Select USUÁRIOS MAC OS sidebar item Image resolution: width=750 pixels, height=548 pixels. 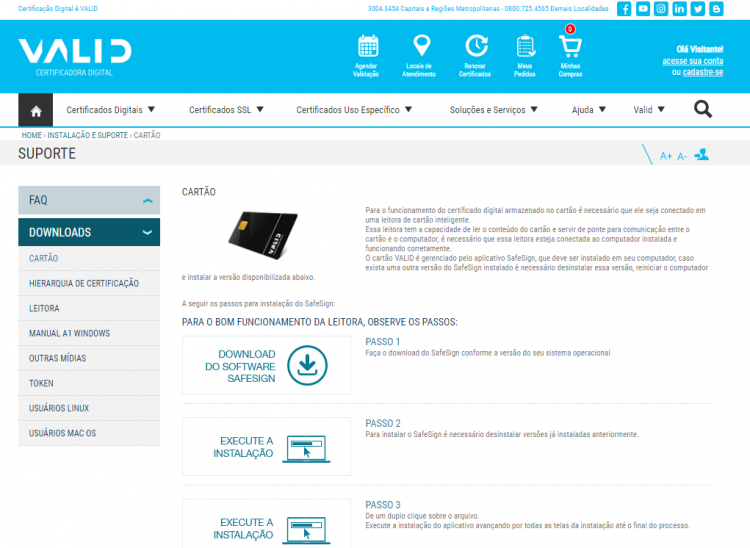tap(89, 433)
